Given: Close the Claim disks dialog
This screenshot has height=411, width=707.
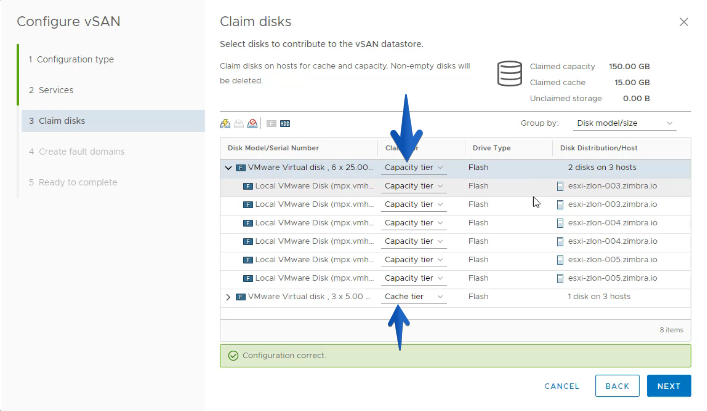Looking at the screenshot, I should pyautogui.click(x=684, y=22).
